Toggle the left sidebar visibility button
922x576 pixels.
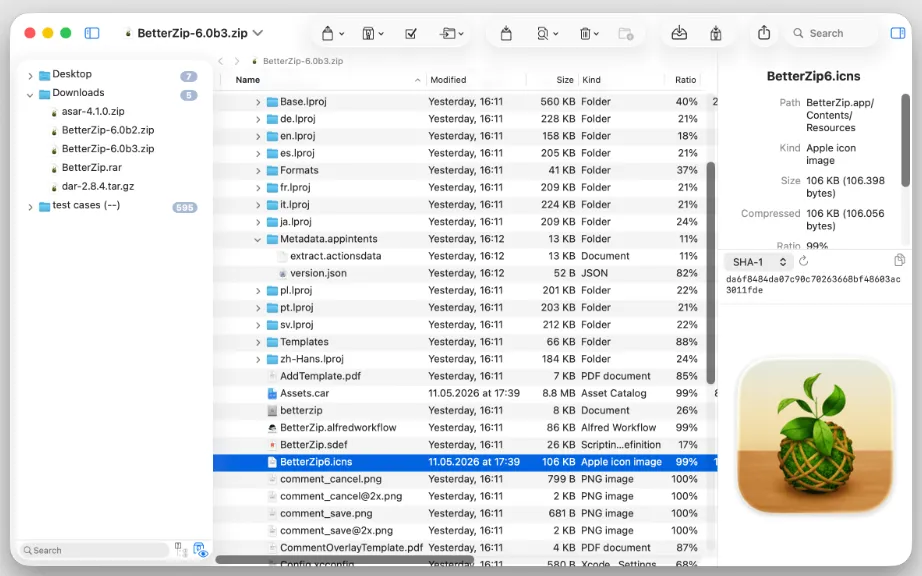click(92, 33)
